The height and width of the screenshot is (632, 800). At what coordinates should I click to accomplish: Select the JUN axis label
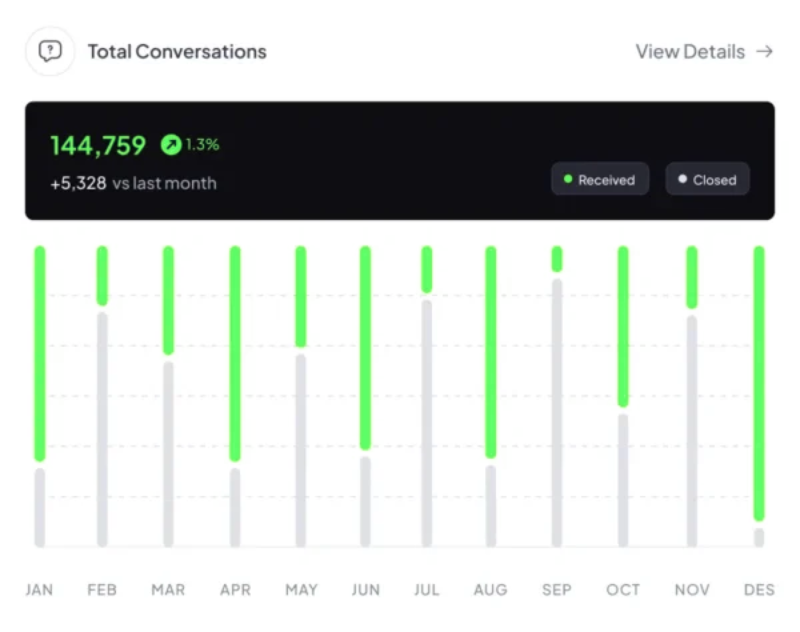366,590
